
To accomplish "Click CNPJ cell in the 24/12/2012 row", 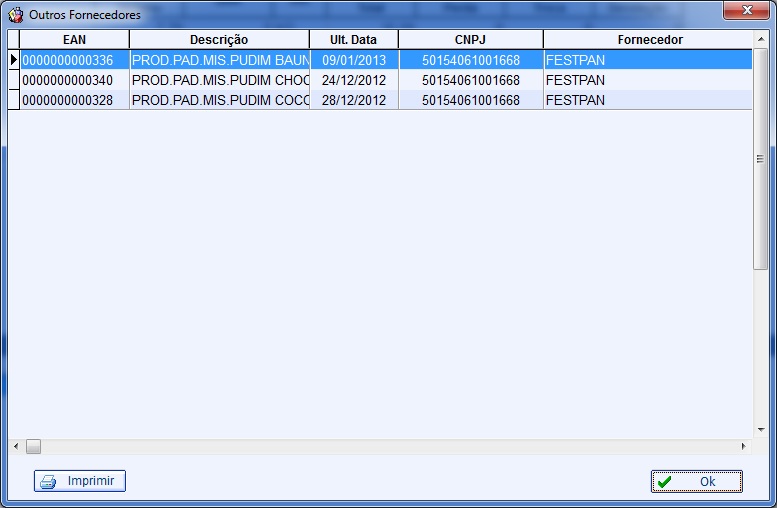I will pyautogui.click(x=471, y=80).
